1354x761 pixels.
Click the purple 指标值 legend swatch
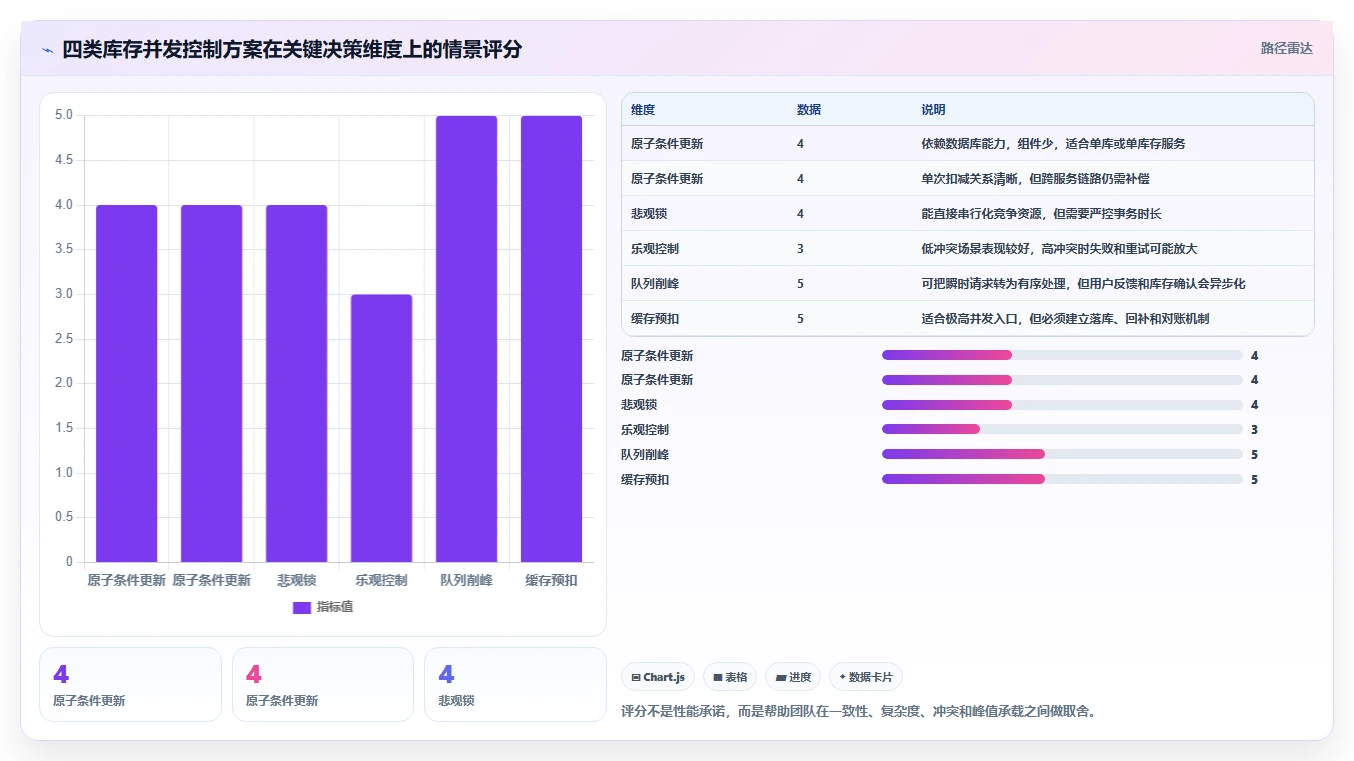(x=302, y=607)
